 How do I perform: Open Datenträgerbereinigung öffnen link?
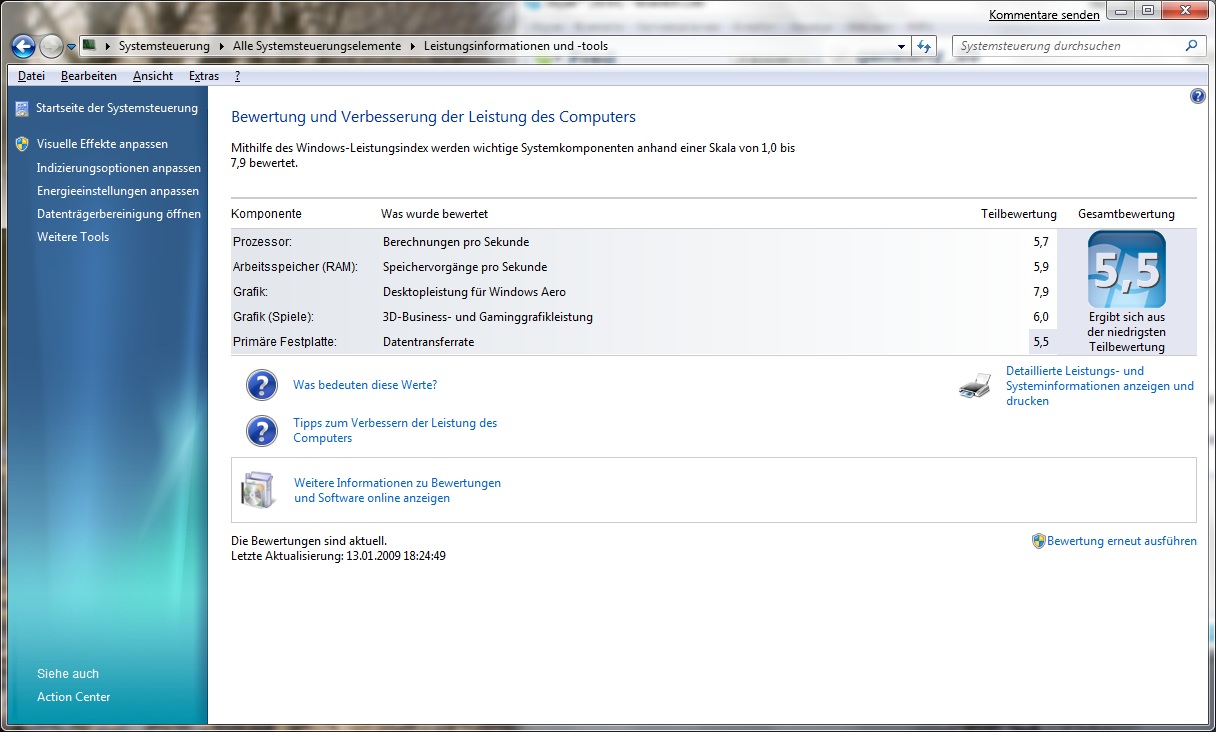(x=119, y=214)
